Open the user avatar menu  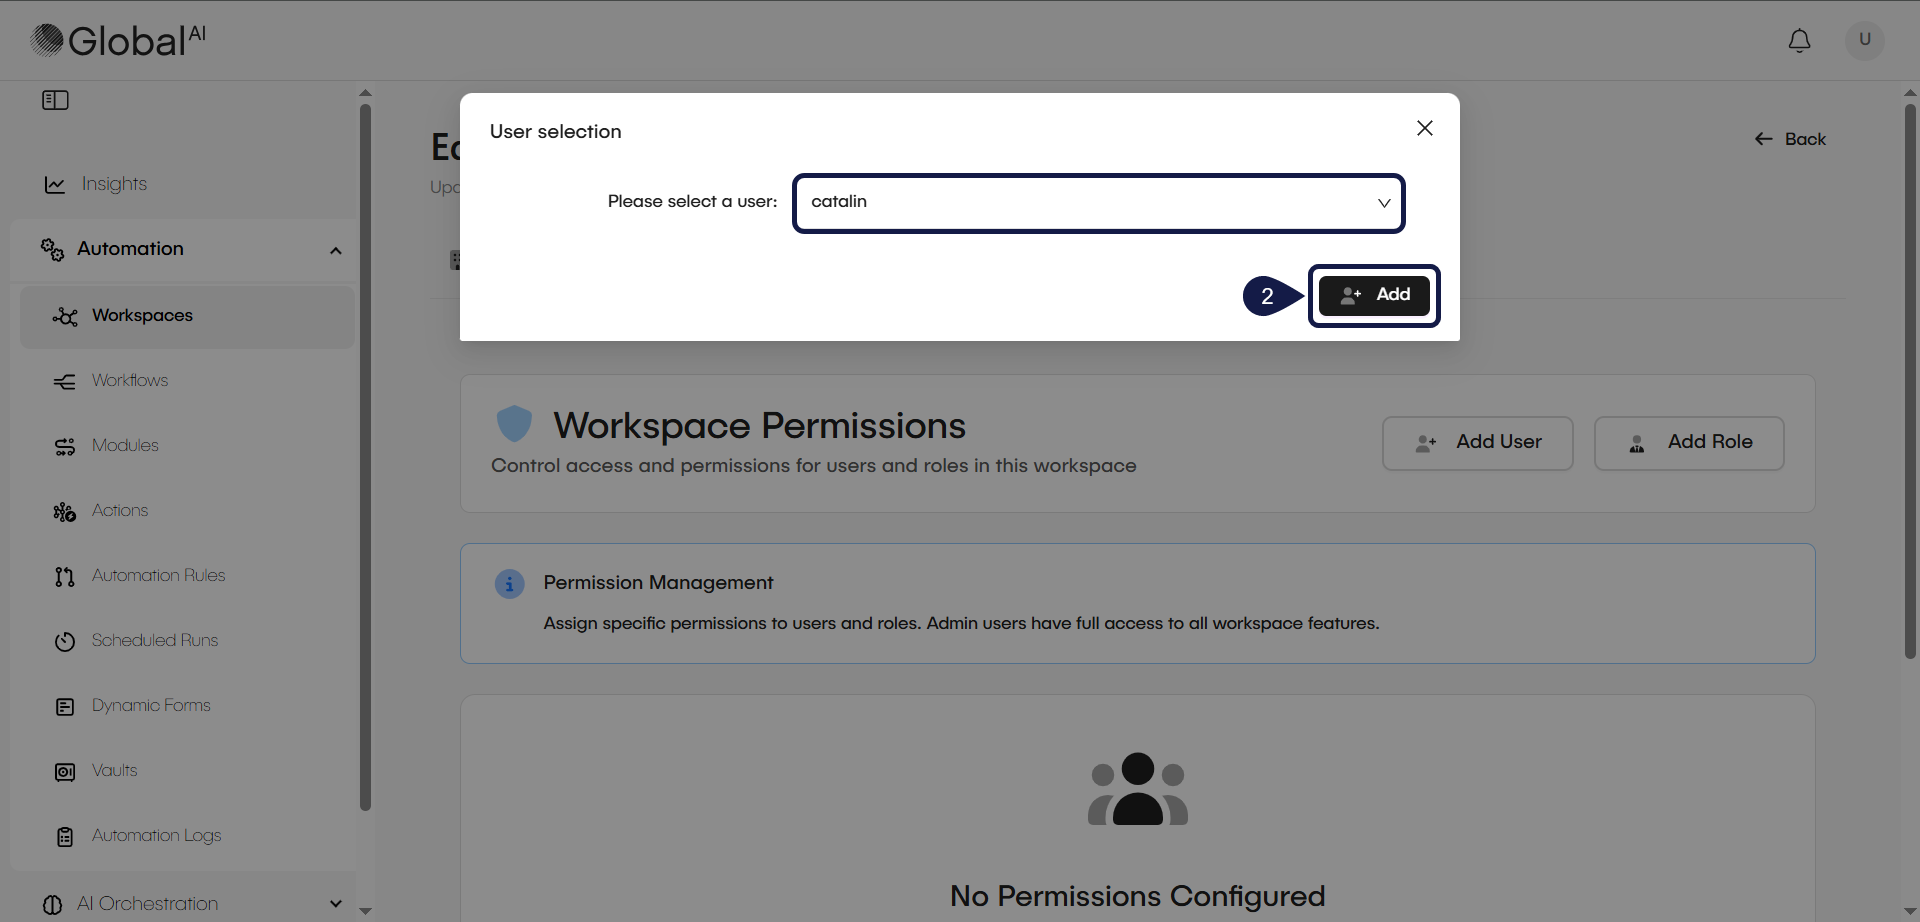point(1864,40)
